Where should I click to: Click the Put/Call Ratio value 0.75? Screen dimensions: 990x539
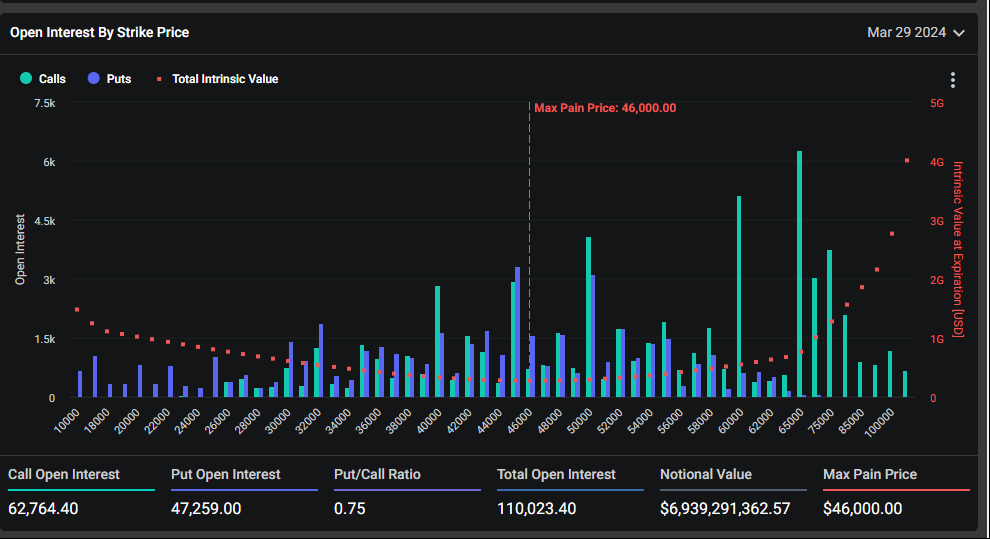point(350,508)
